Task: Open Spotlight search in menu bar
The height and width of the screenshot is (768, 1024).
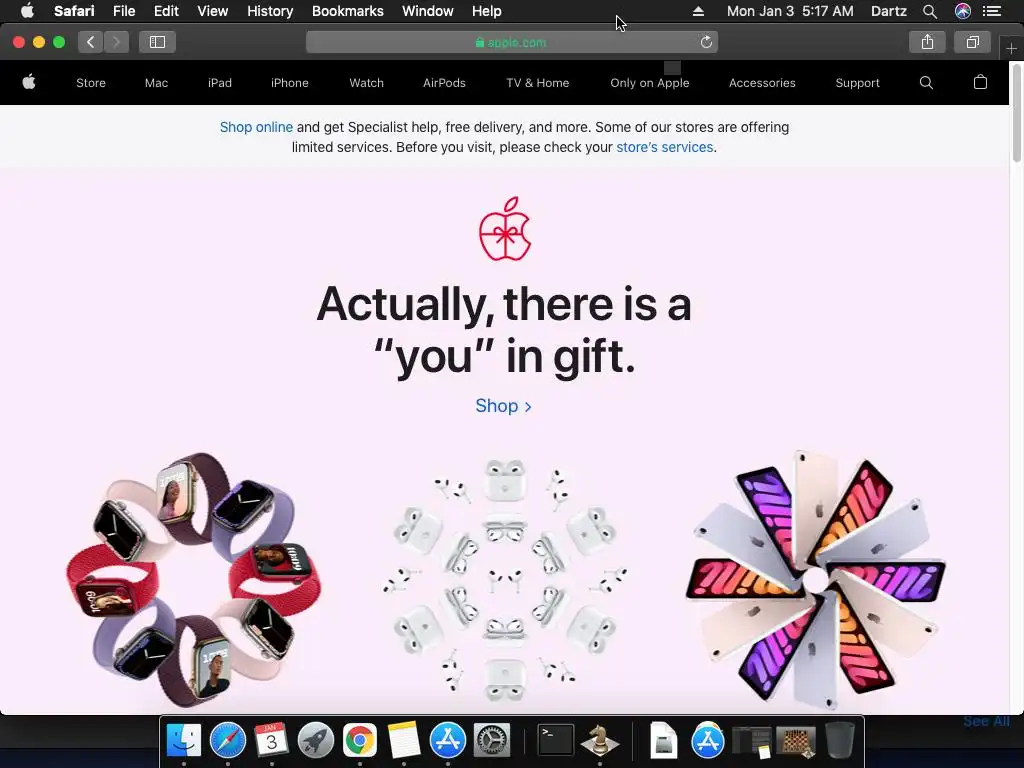Action: click(929, 11)
